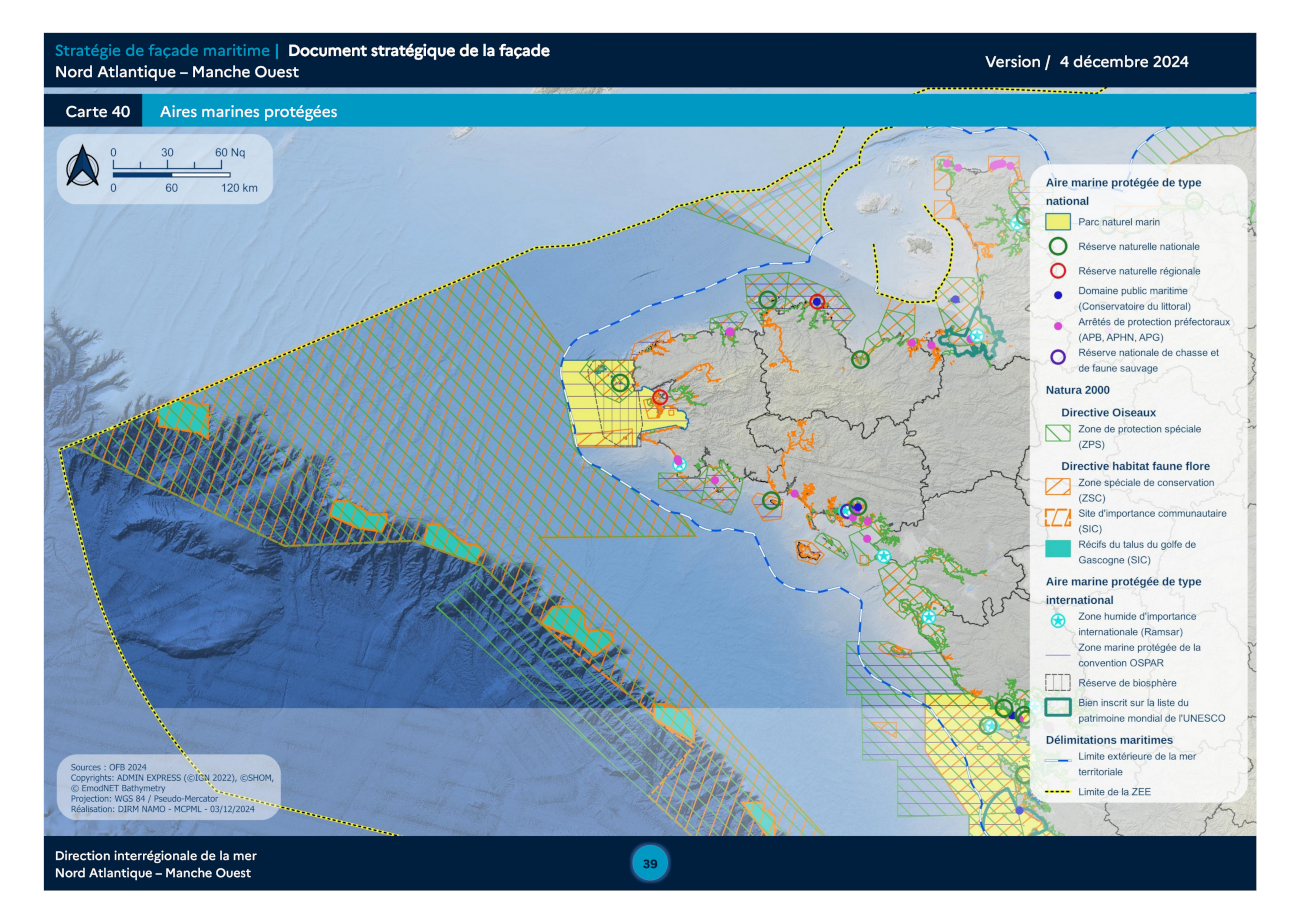Click the scale bar in kilometres

172,176
